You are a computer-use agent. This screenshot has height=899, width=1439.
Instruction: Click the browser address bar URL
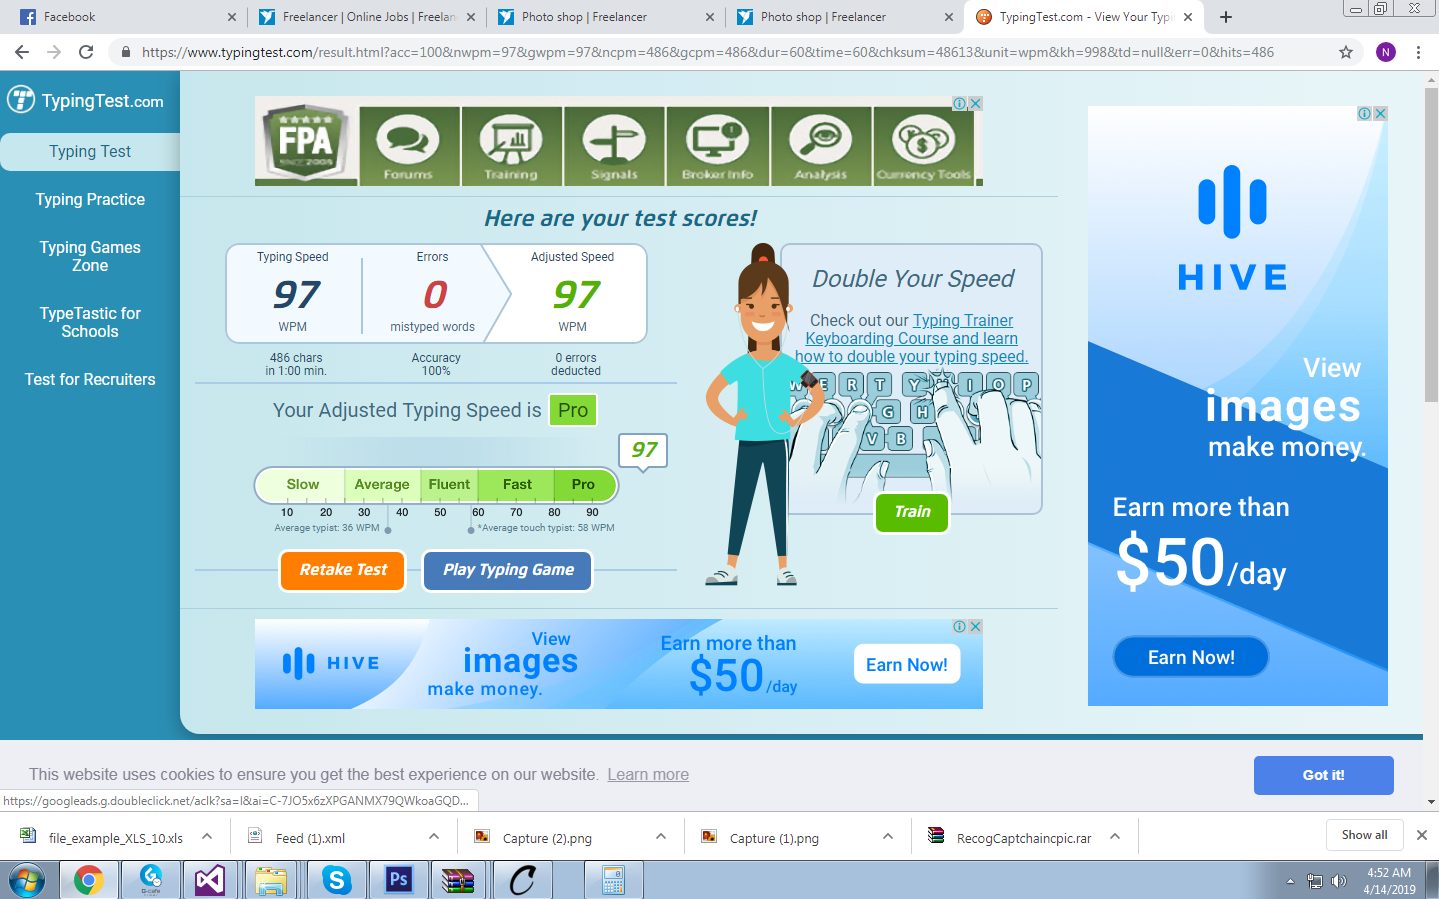[x=707, y=52]
